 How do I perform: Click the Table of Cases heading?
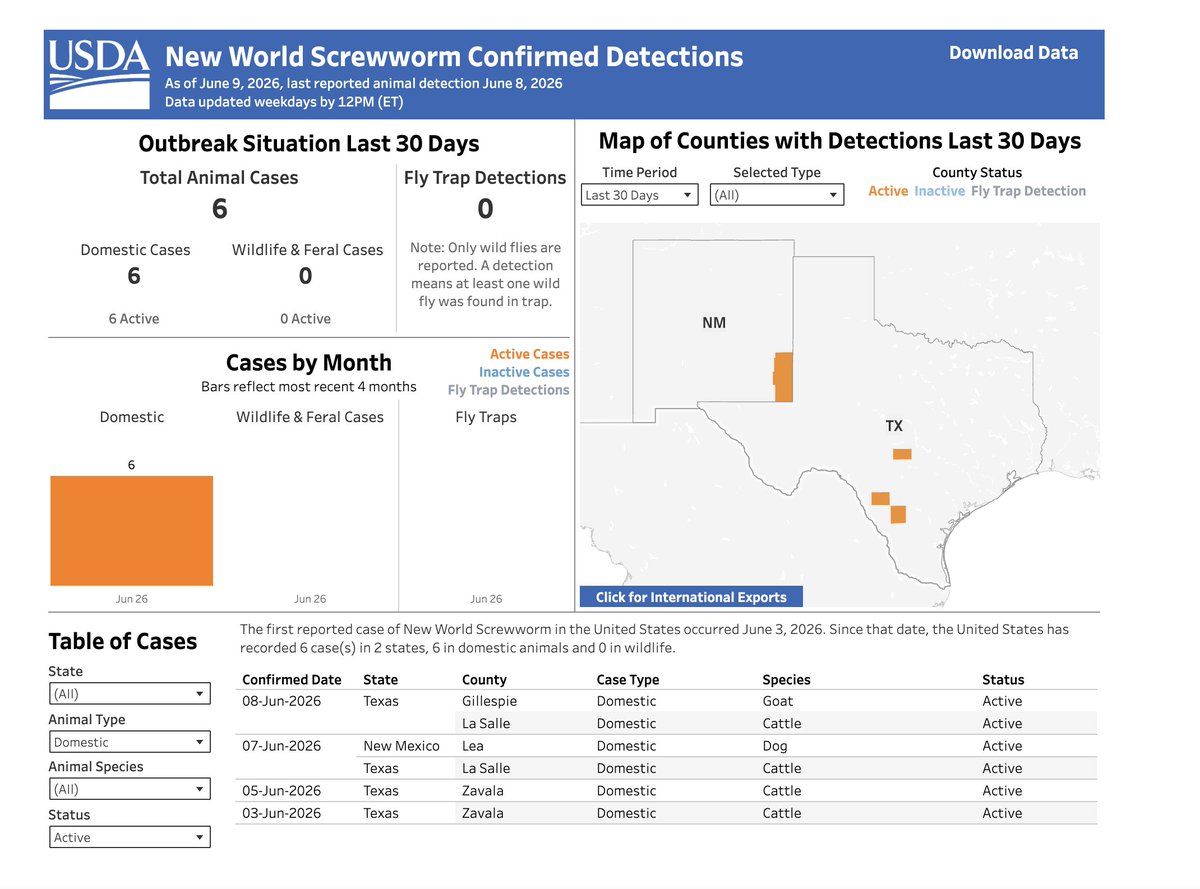point(123,642)
